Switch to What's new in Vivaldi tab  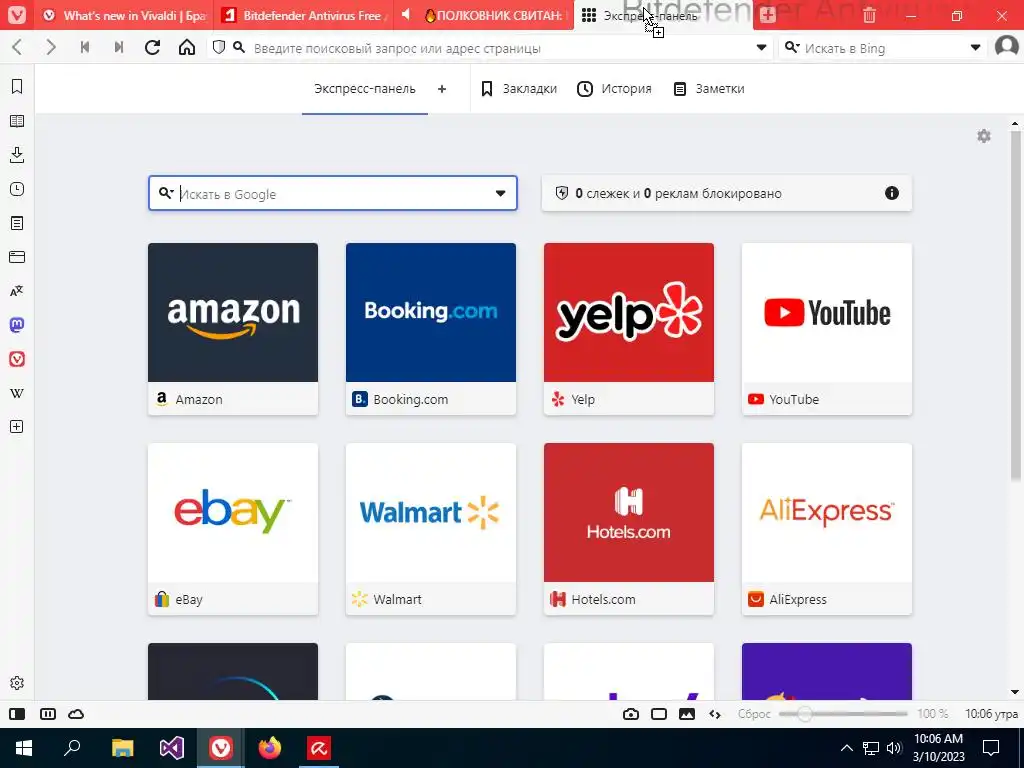coord(123,15)
